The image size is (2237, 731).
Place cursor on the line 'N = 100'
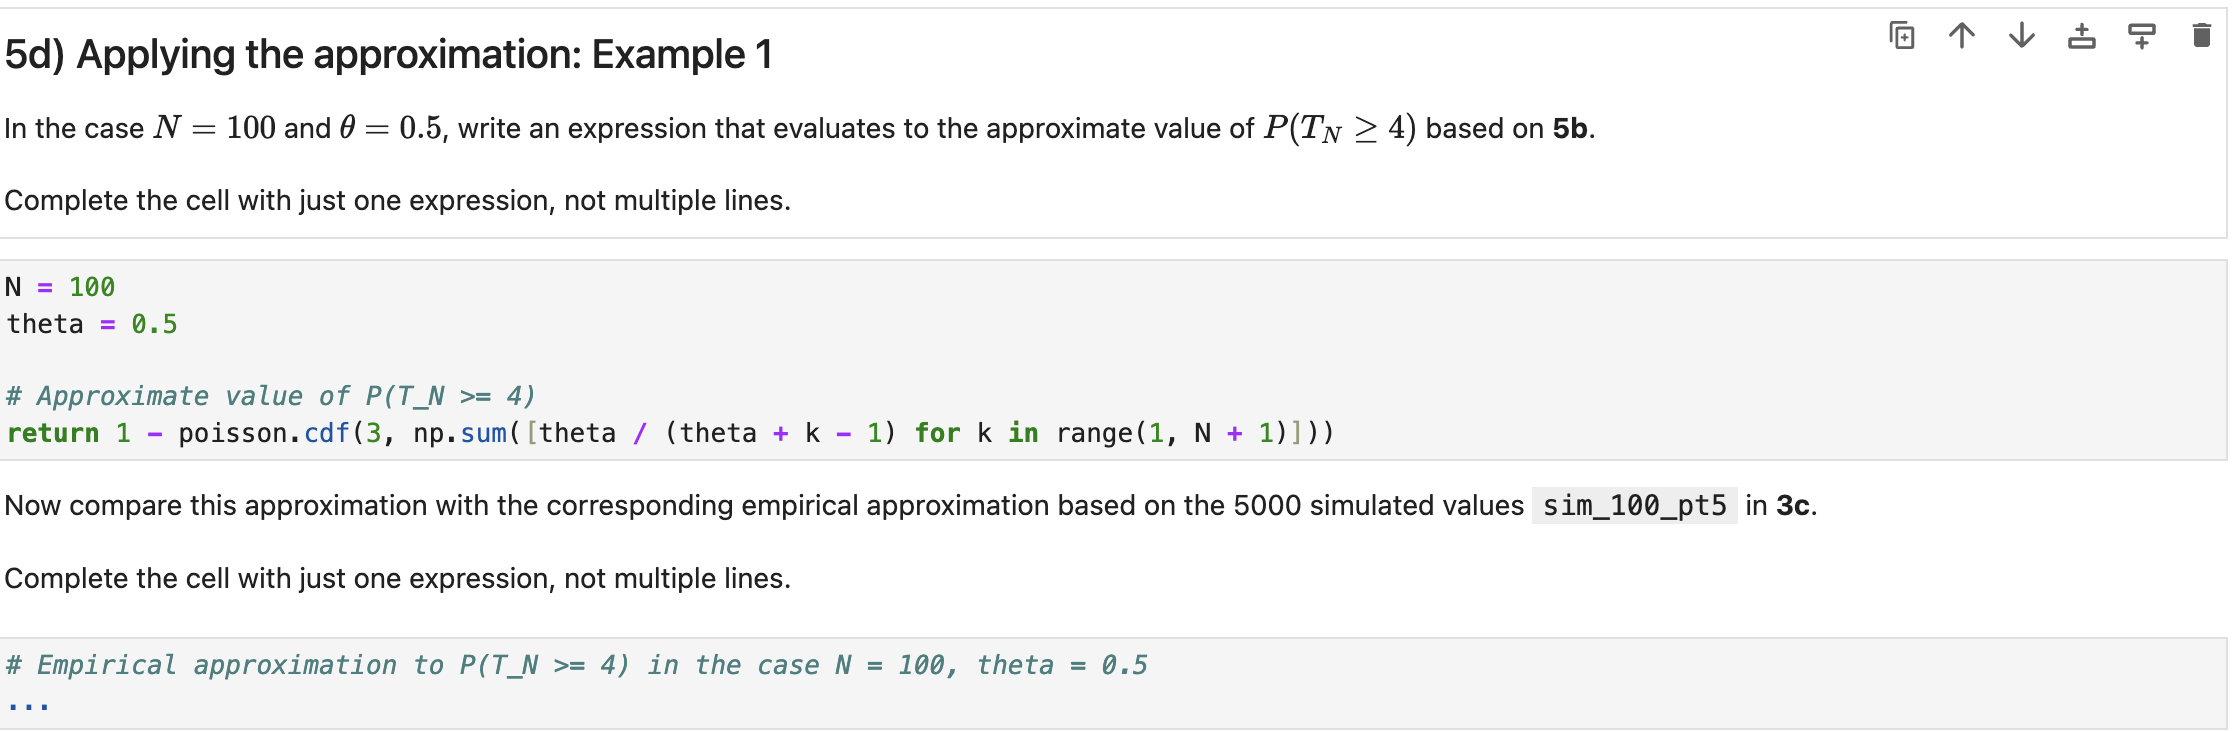coord(60,287)
